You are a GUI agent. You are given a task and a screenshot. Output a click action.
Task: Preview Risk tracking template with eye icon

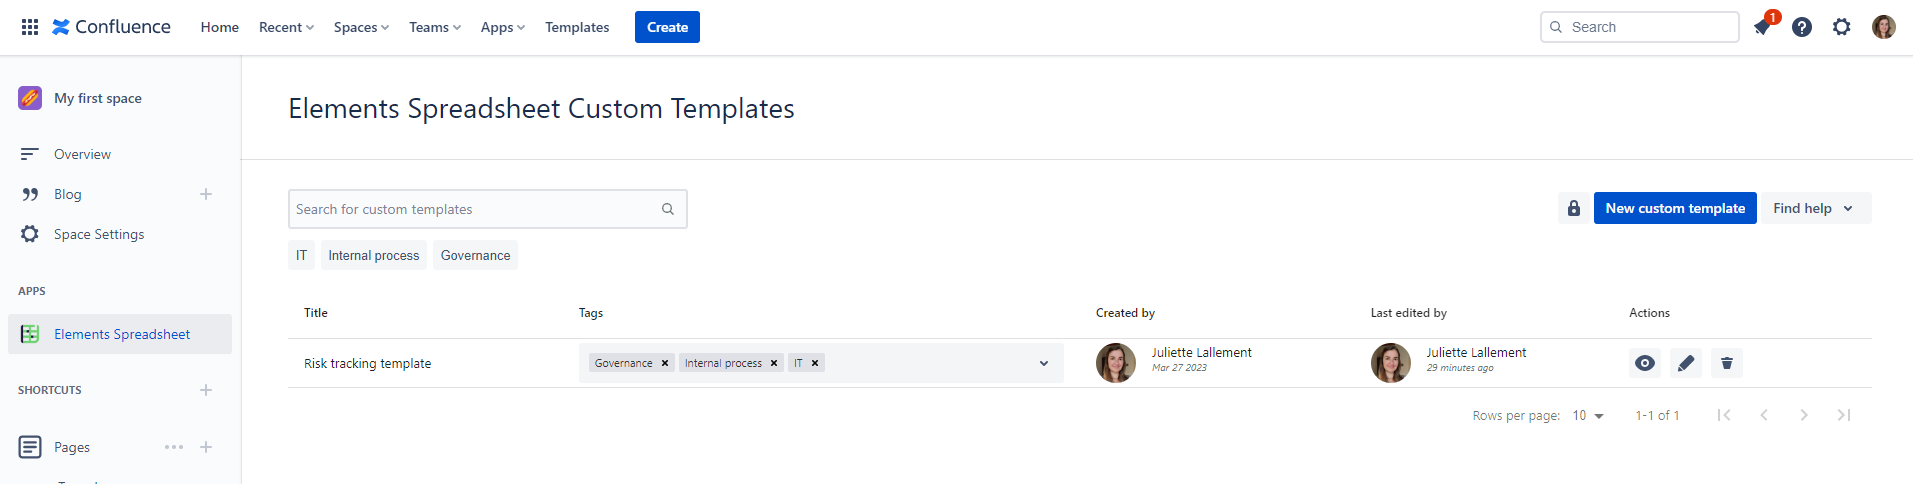[1645, 363]
